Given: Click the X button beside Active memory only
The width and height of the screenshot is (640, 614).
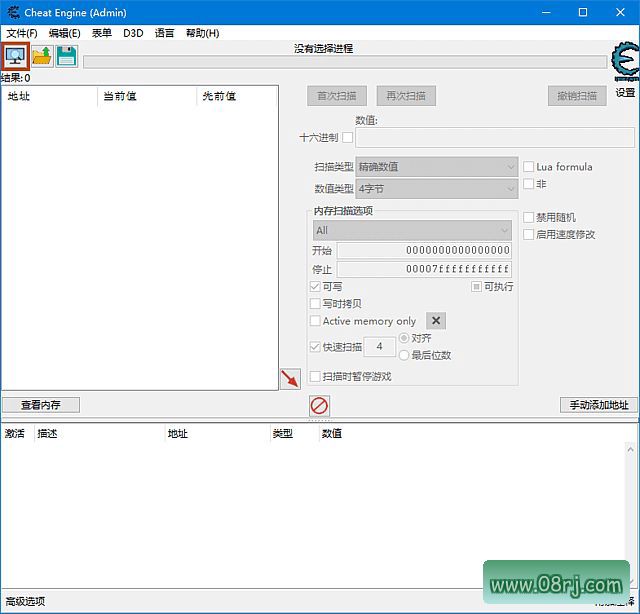Looking at the screenshot, I should click(x=436, y=320).
